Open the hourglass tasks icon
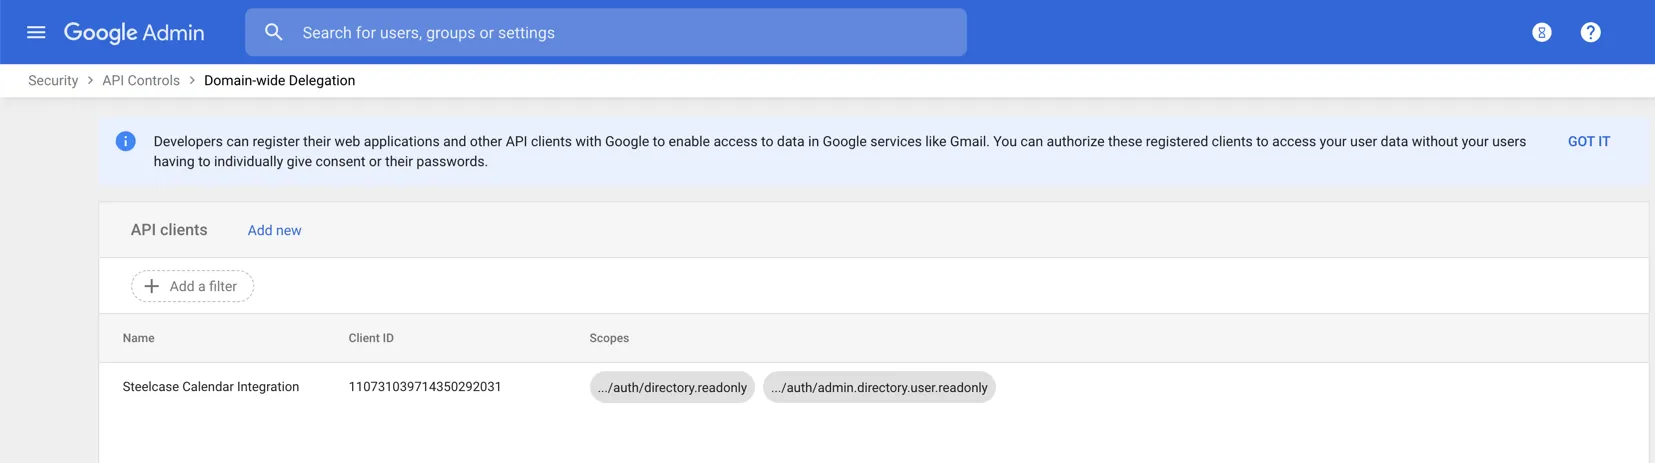Image resolution: width=1655 pixels, height=463 pixels. pos(1541,32)
